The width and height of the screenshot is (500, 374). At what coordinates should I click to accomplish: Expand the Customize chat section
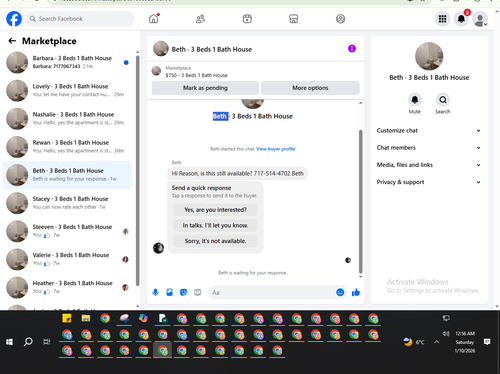[429, 131]
